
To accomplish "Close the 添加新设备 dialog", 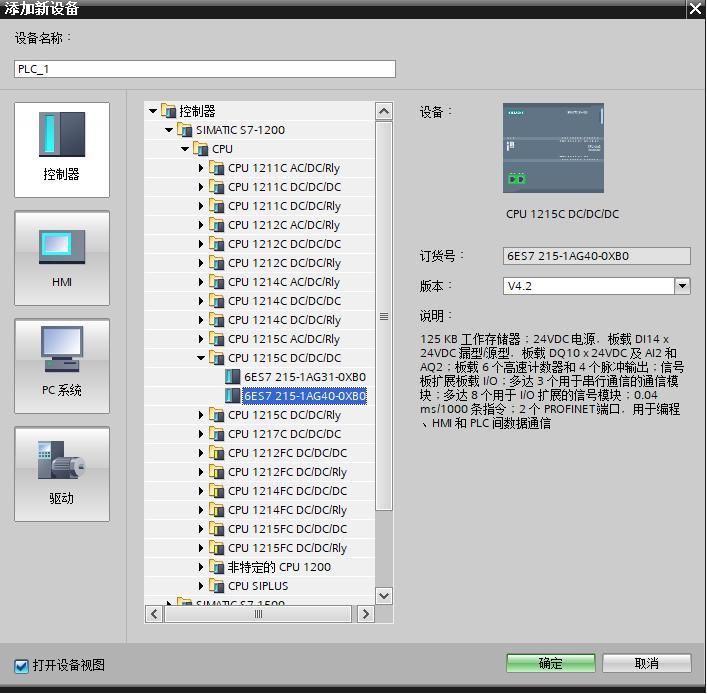I will point(696,9).
